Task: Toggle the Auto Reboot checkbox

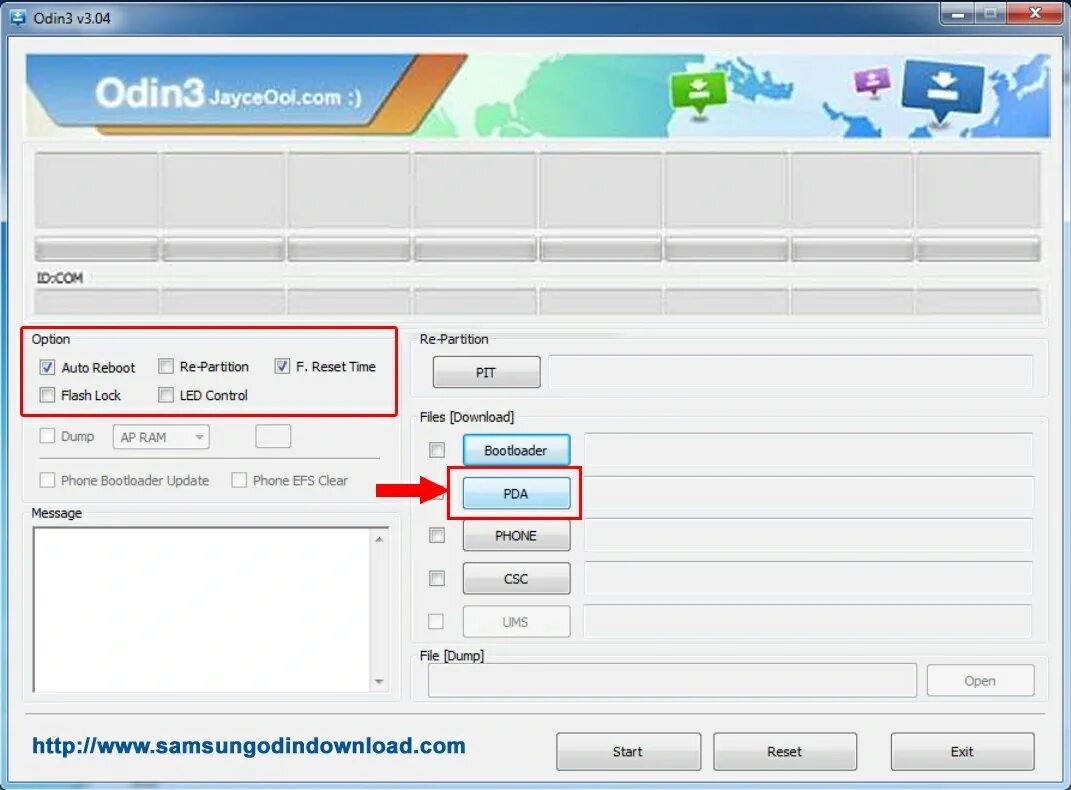Action: tap(47, 367)
